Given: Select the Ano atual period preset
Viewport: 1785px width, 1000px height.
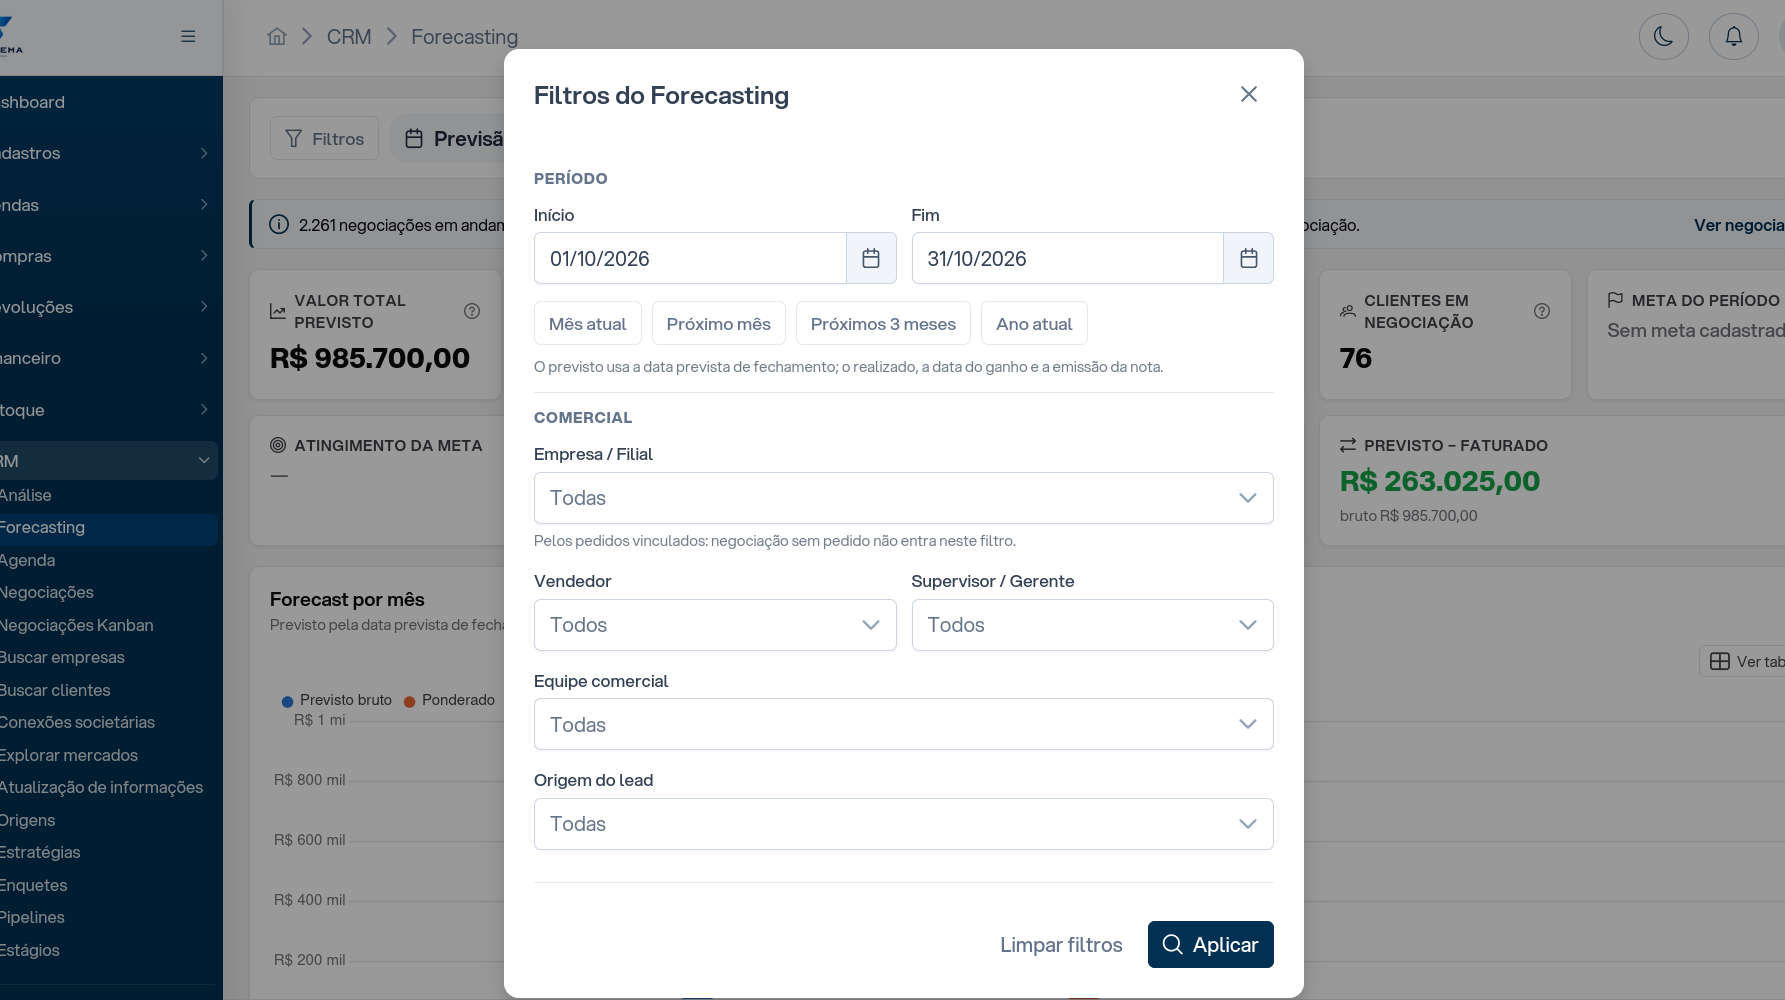Looking at the screenshot, I should point(1034,323).
